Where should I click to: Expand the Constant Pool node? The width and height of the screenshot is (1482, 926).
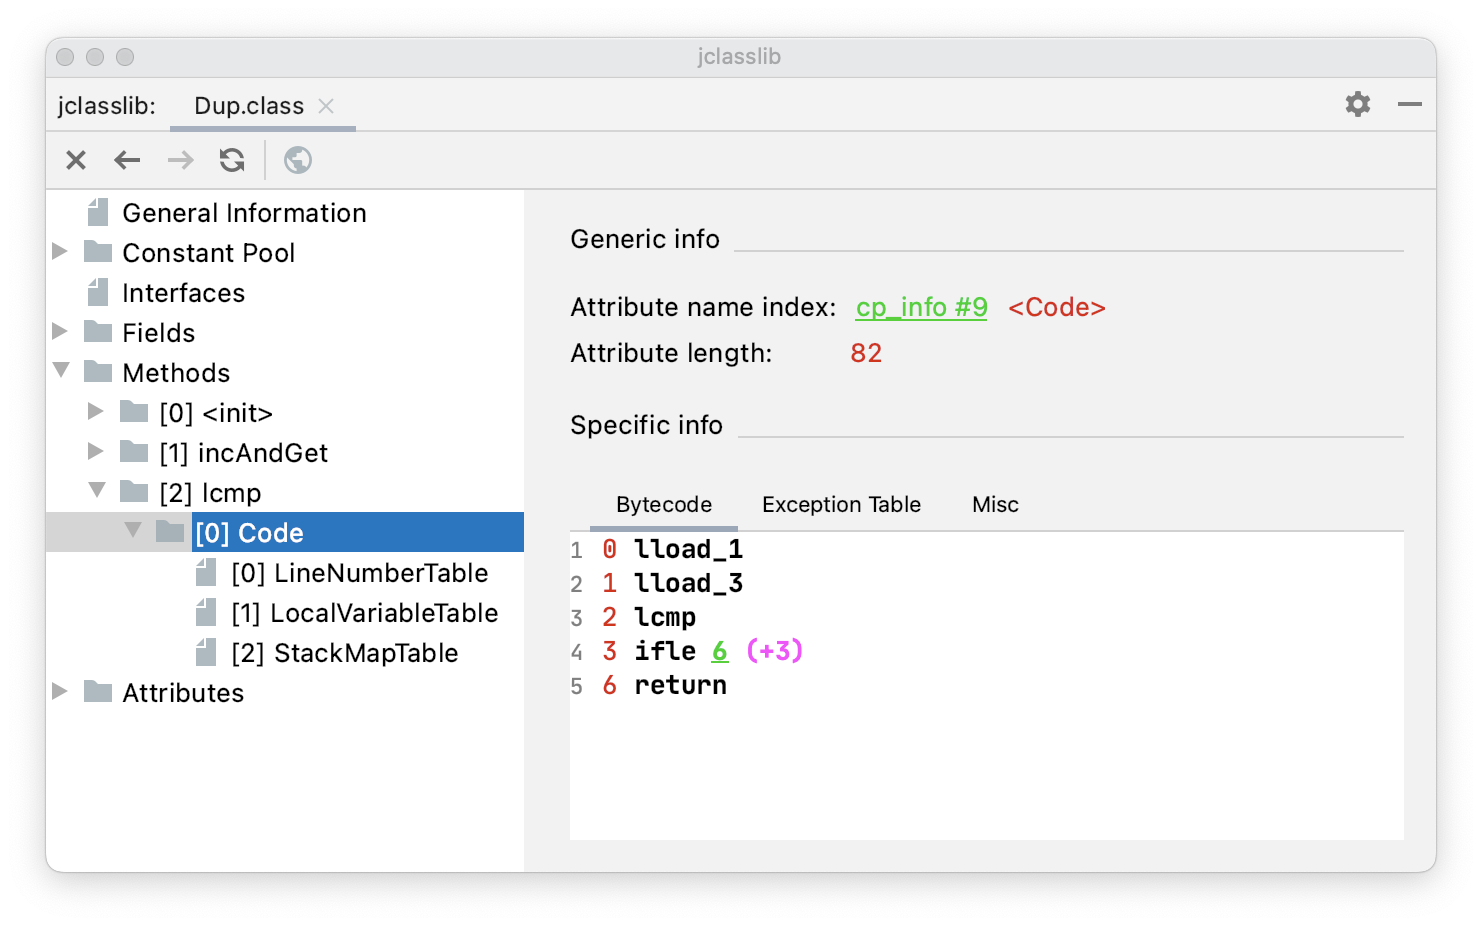click(x=60, y=251)
